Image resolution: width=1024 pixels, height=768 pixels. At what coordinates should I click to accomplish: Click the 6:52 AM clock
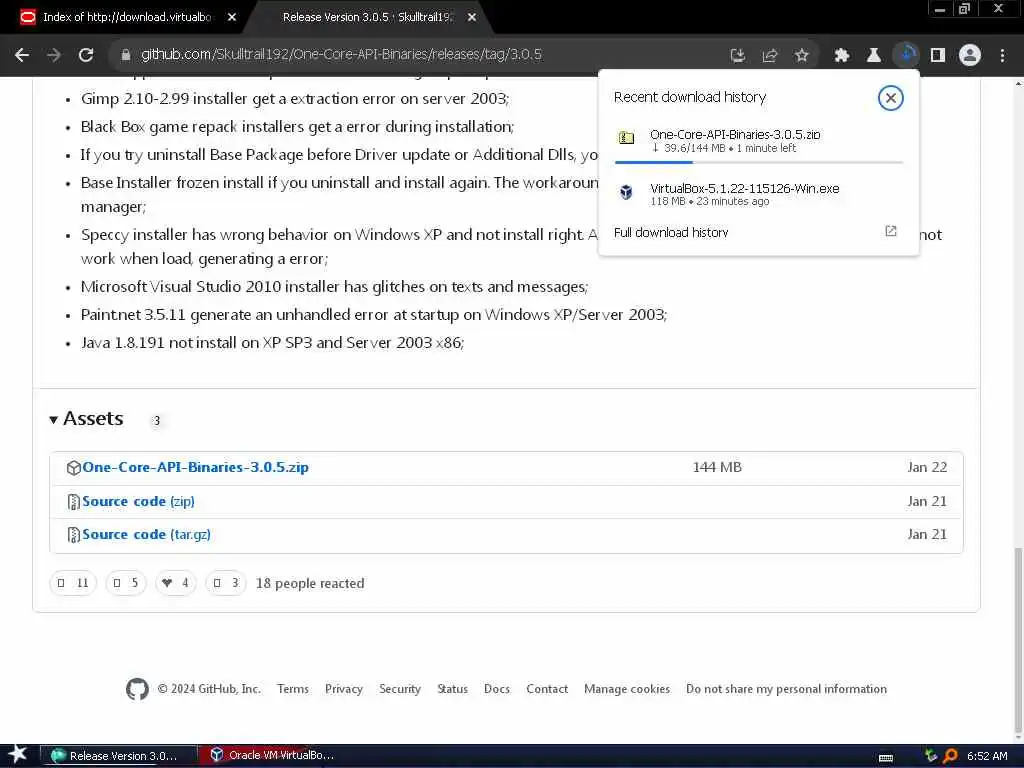click(x=987, y=756)
